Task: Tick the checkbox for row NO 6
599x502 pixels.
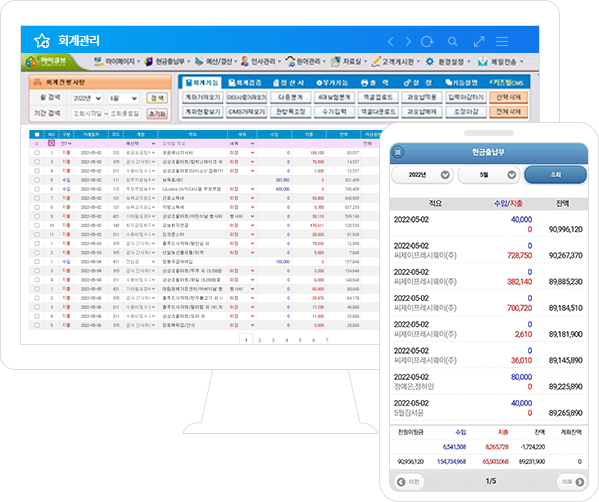Action: point(37,189)
